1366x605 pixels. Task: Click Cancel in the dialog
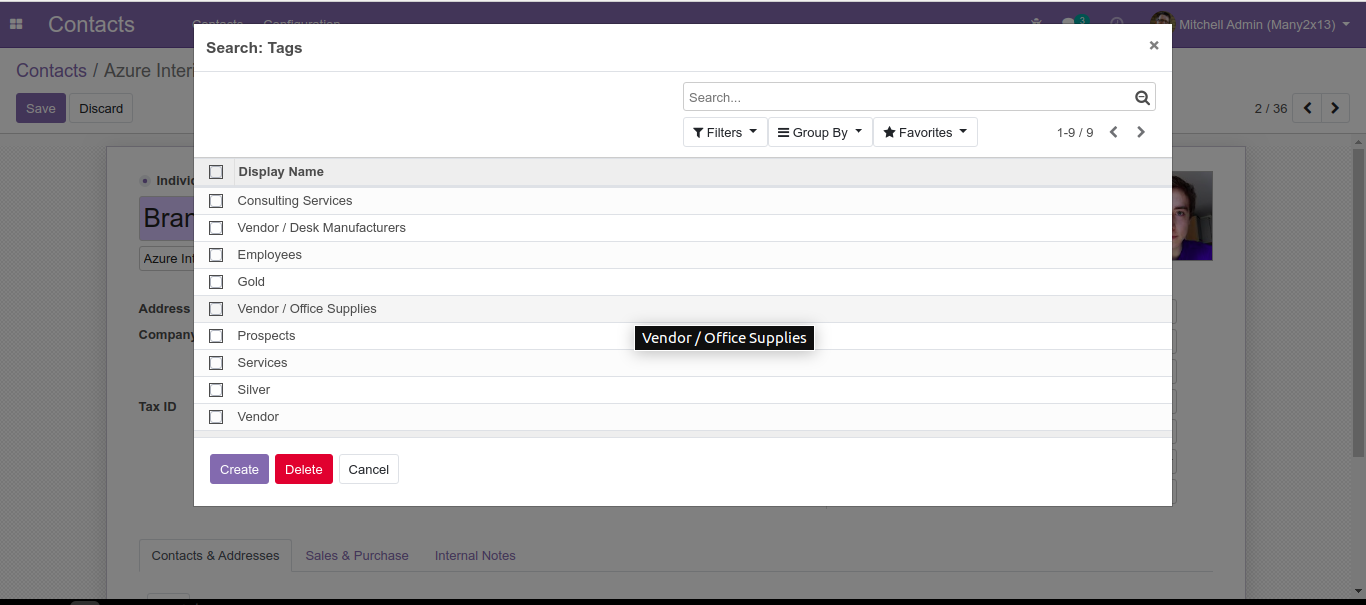pyautogui.click(x=368, y=469)
